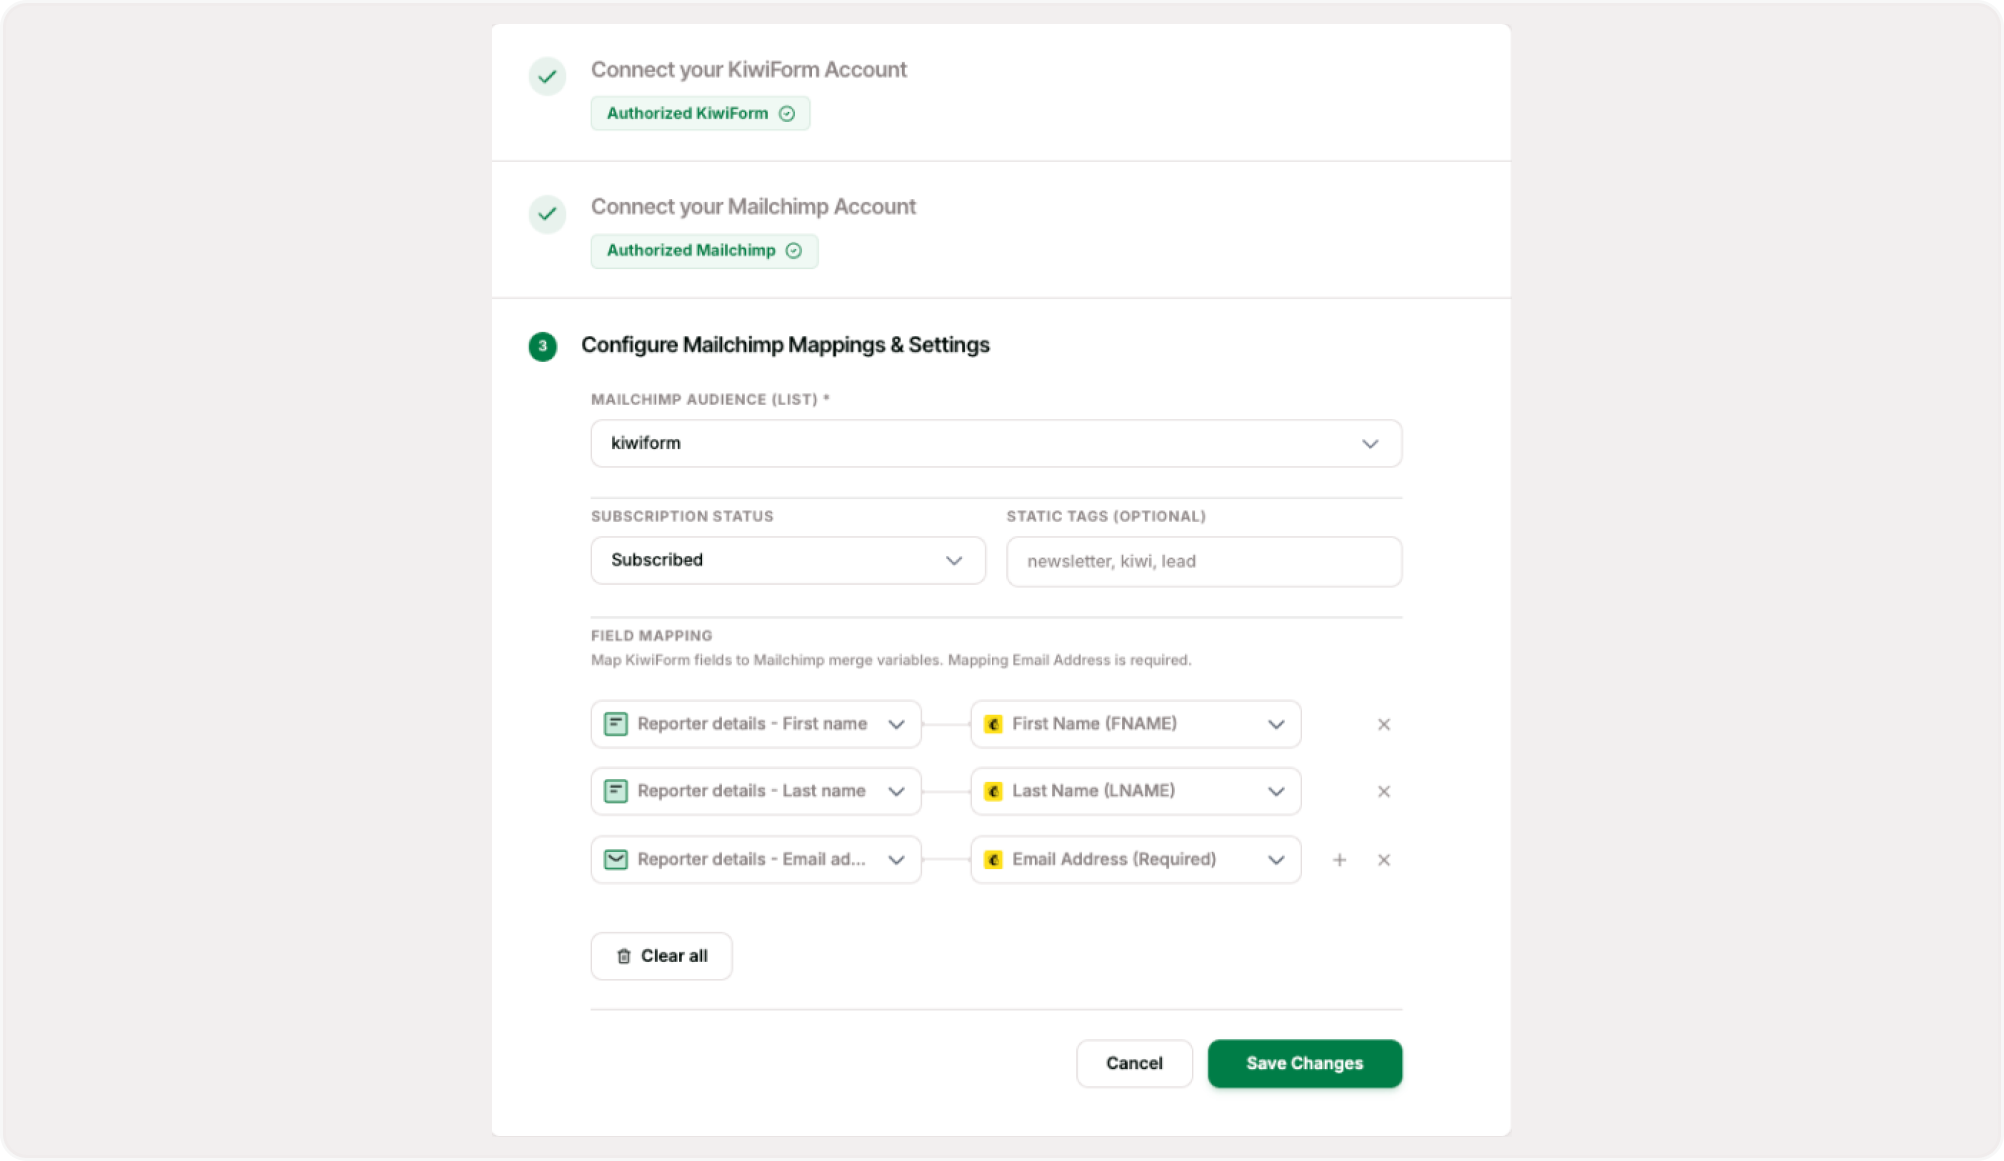
Task: Open the Last Name (LNAME) merge field dropdown
Action: click(1136, 791)
